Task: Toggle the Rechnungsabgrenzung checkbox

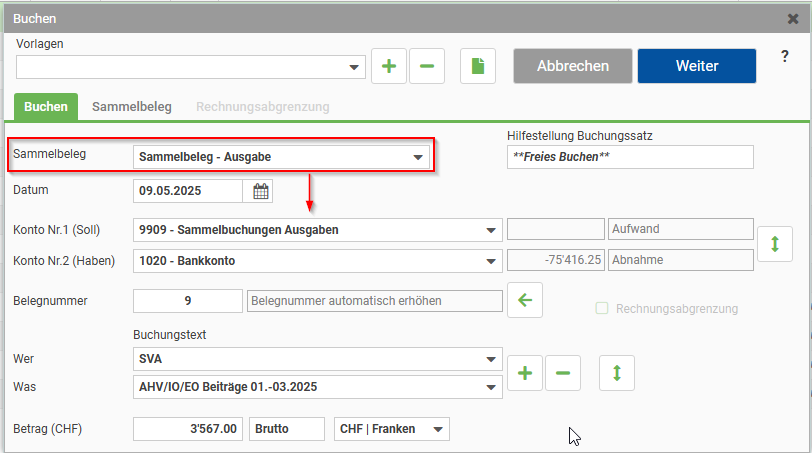Action: point(602,309)
